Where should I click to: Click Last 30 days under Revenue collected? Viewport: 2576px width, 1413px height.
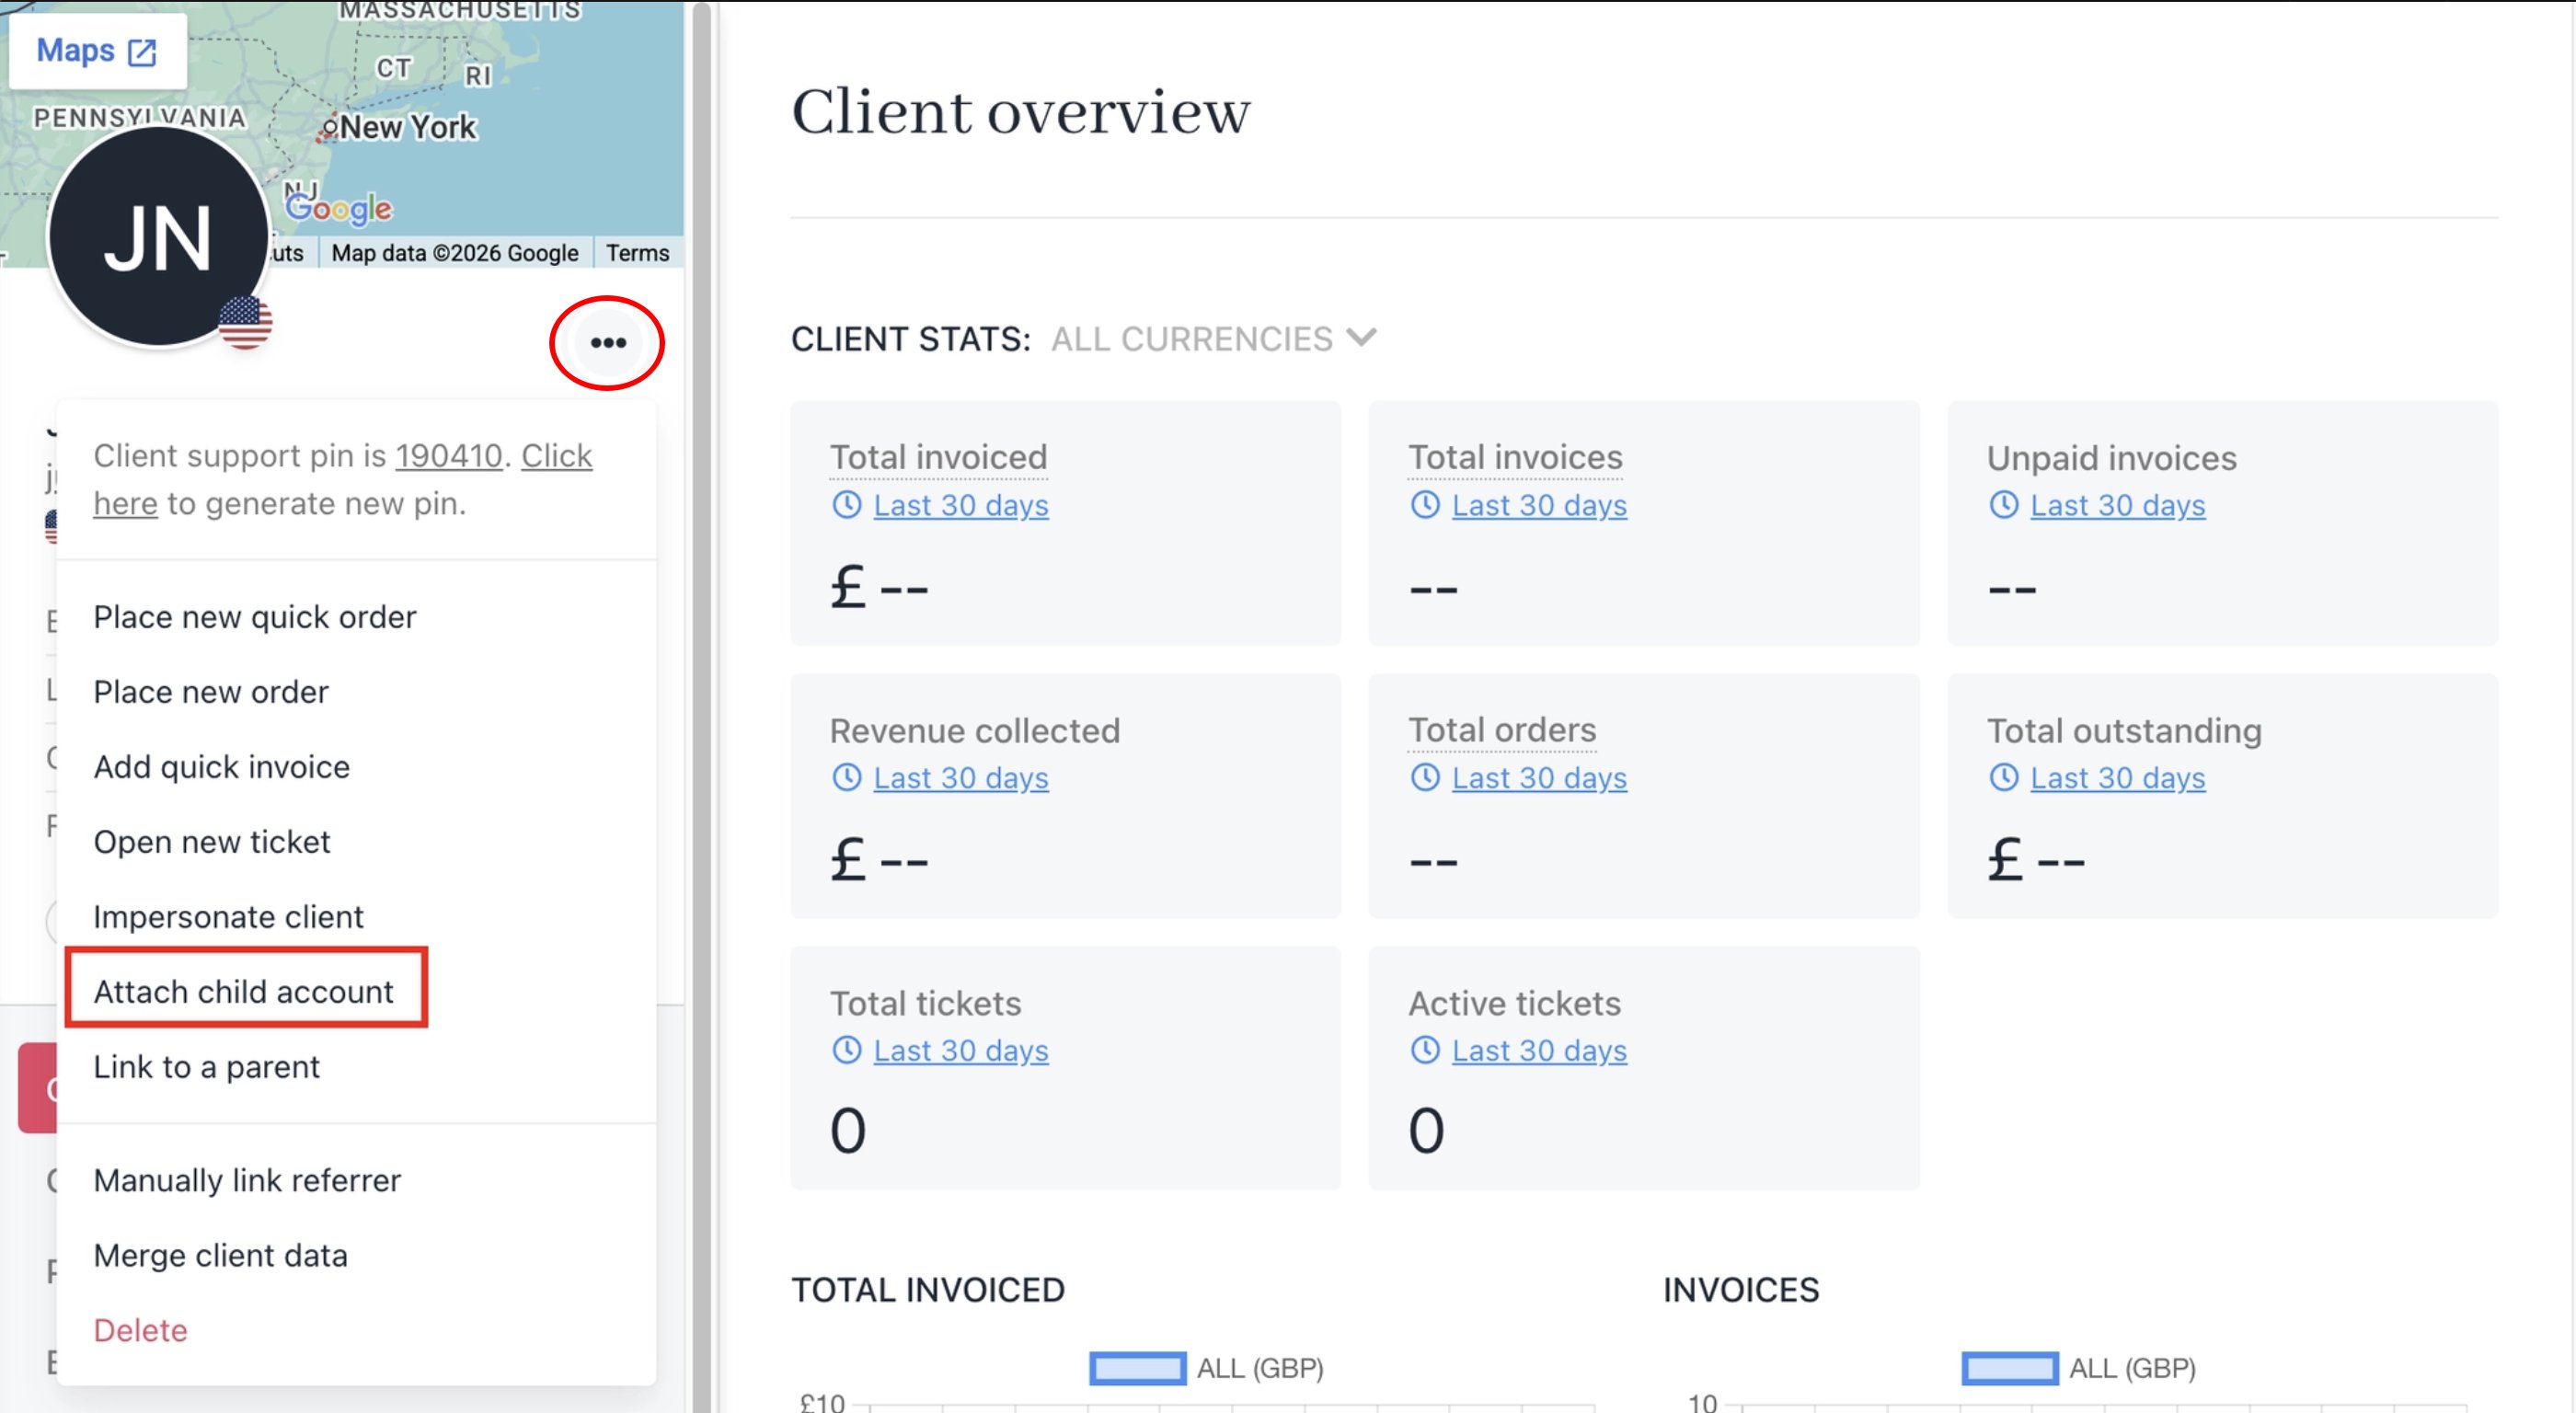click(x=960, y=778)
